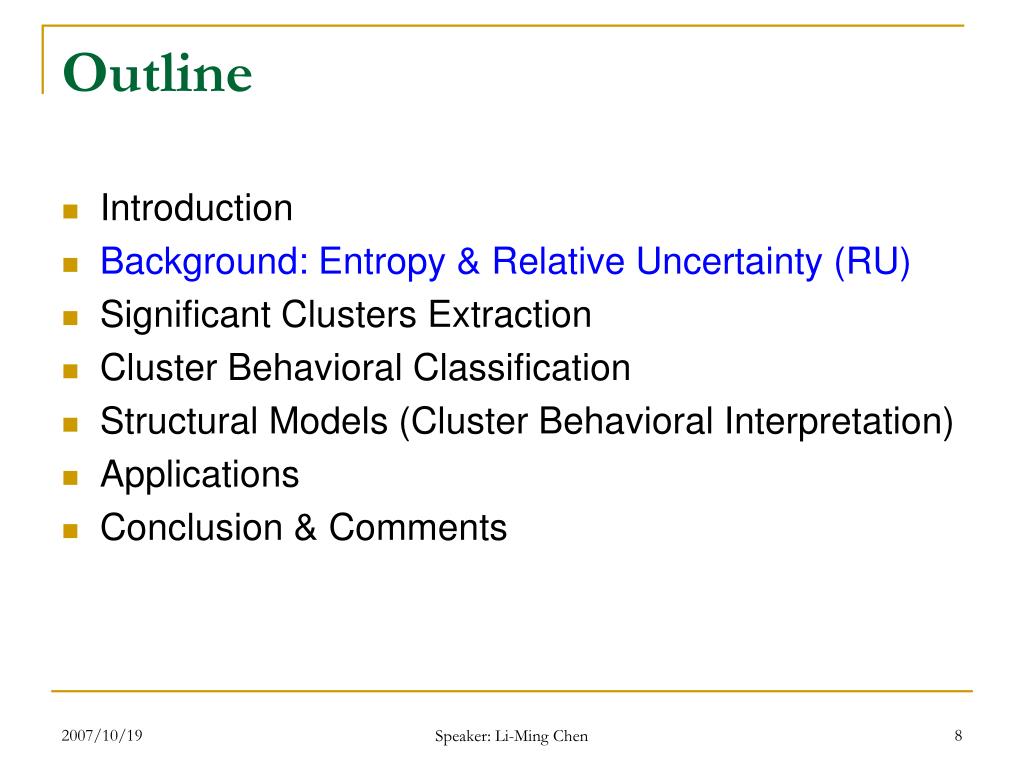Click the date '2007/10/19' in footer
The height and width of the screenshot is (768, 1024).
pyautogui.click(x=102, y=735)
